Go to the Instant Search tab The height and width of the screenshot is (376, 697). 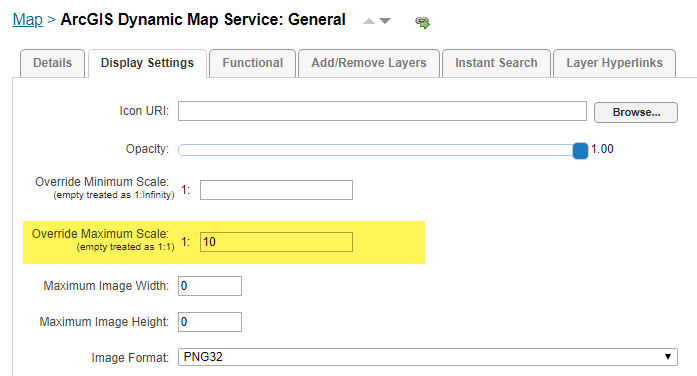click(496, 63)
